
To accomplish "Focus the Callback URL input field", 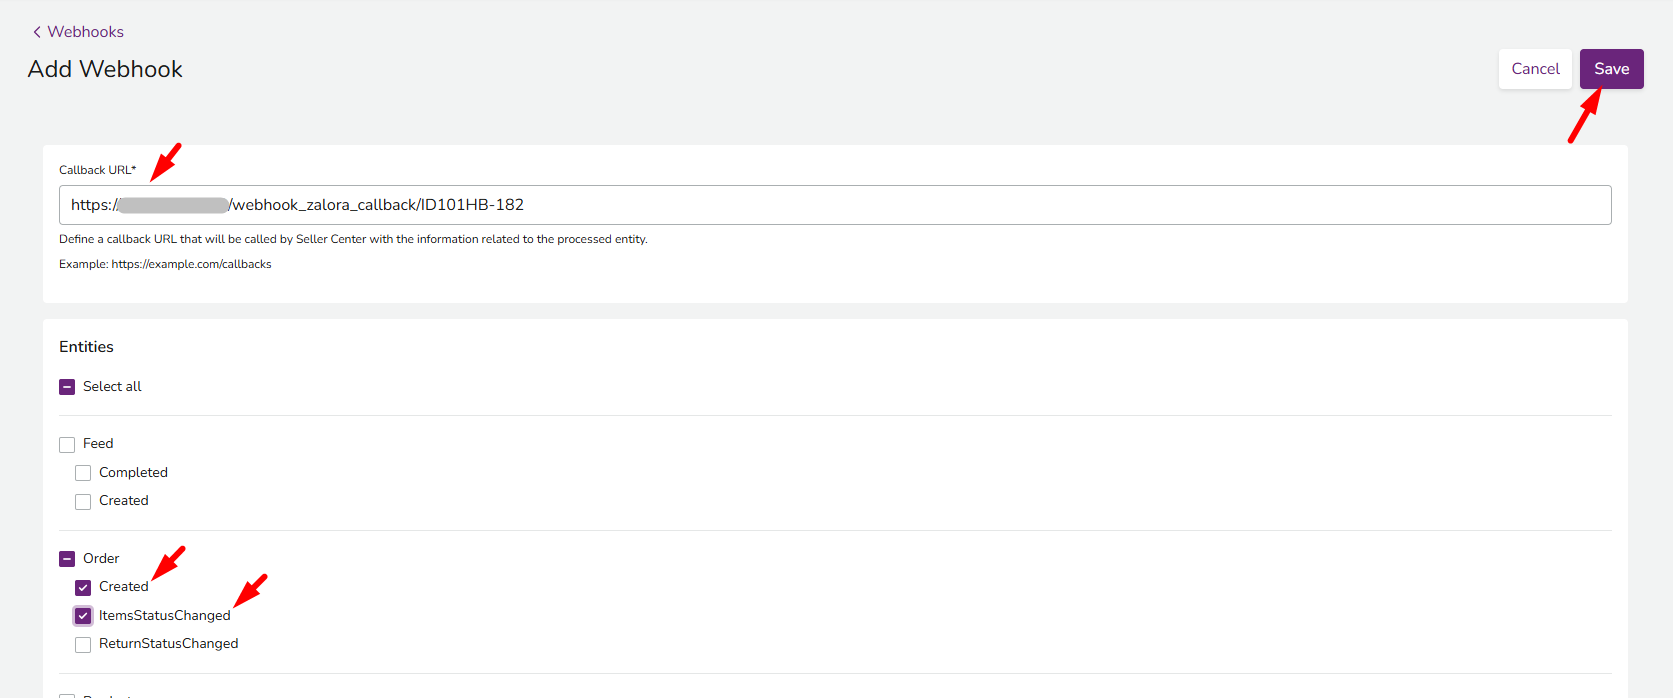I will click(900, 205).
